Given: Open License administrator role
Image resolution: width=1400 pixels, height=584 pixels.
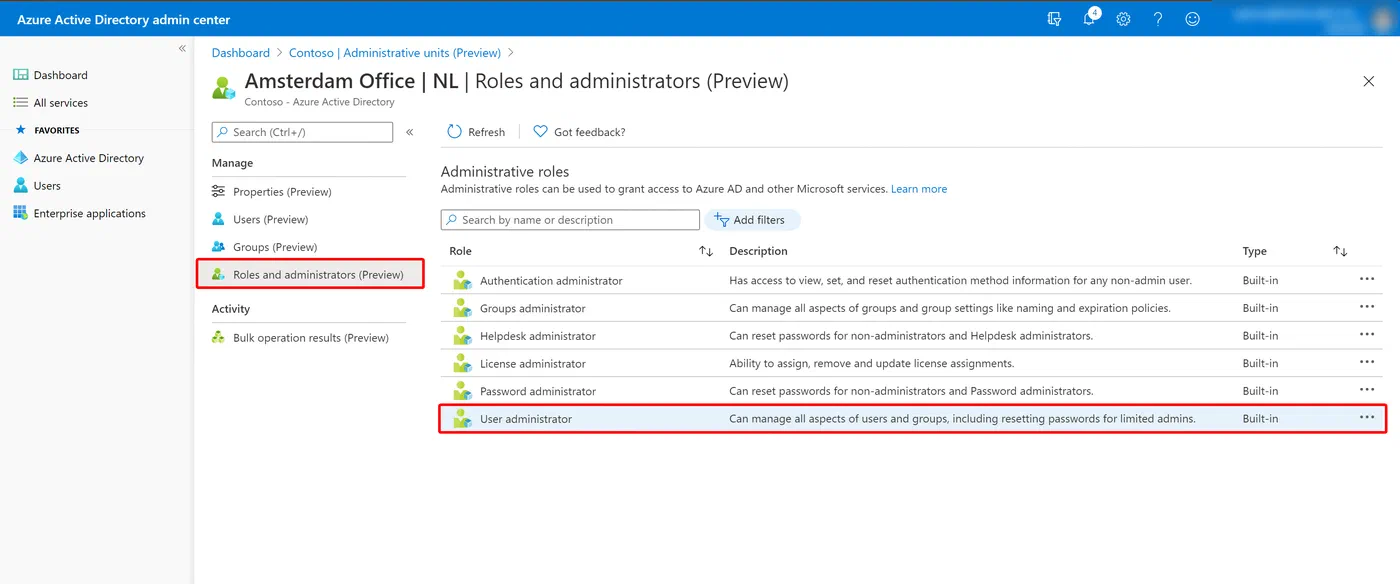Looking at the screenshot, I should tap(533, 364).
